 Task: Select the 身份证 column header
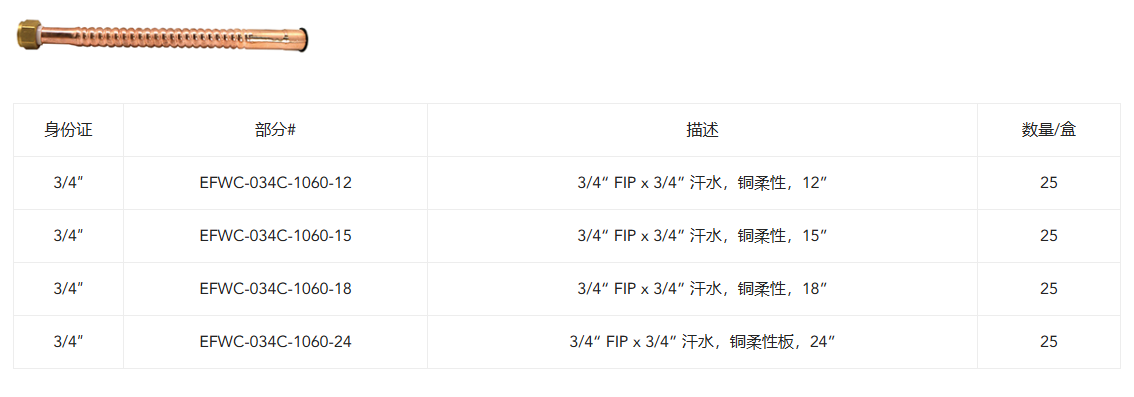(69, 130)
